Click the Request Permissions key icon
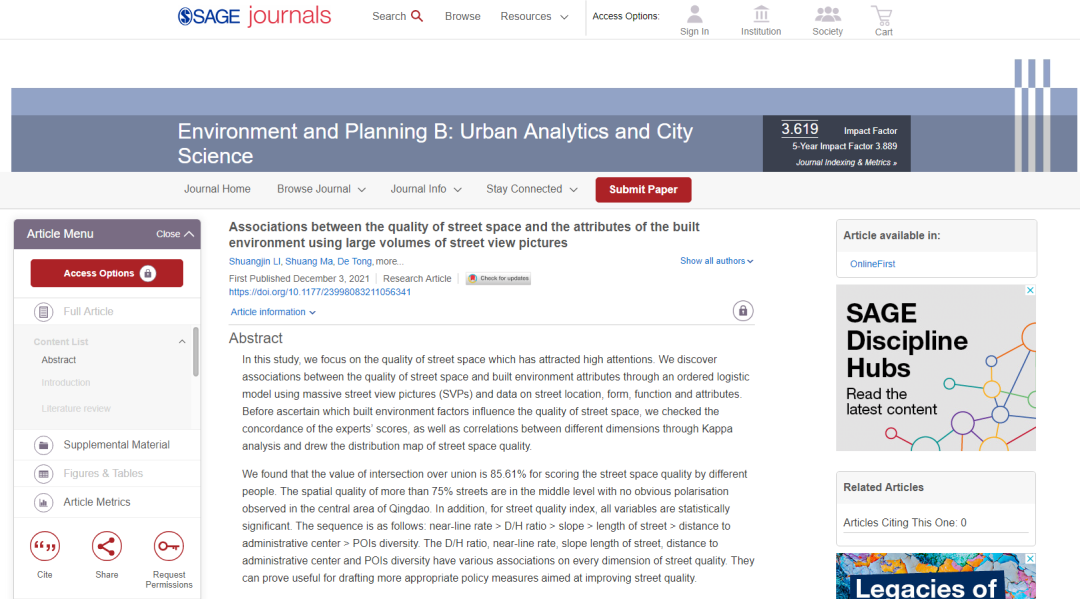Screen dimensions: 1080x599 [169, 547]
